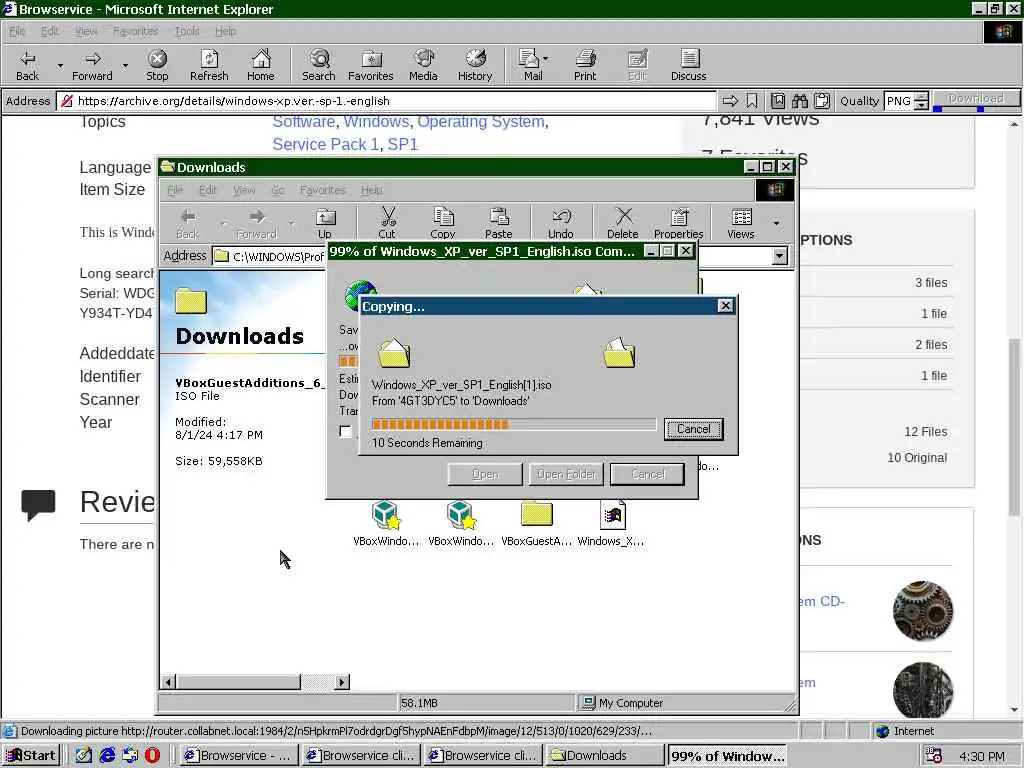The image size is (1024, 768).
Task: Click Undo in Downloads window toolbar
Action: (561, 223)
